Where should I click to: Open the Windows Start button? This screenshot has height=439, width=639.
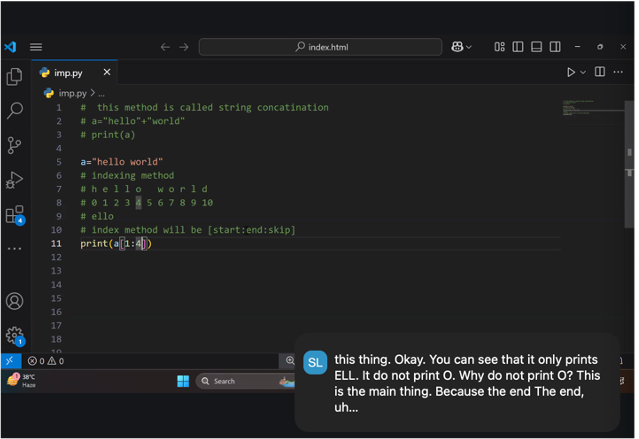(x=183, y=381)
